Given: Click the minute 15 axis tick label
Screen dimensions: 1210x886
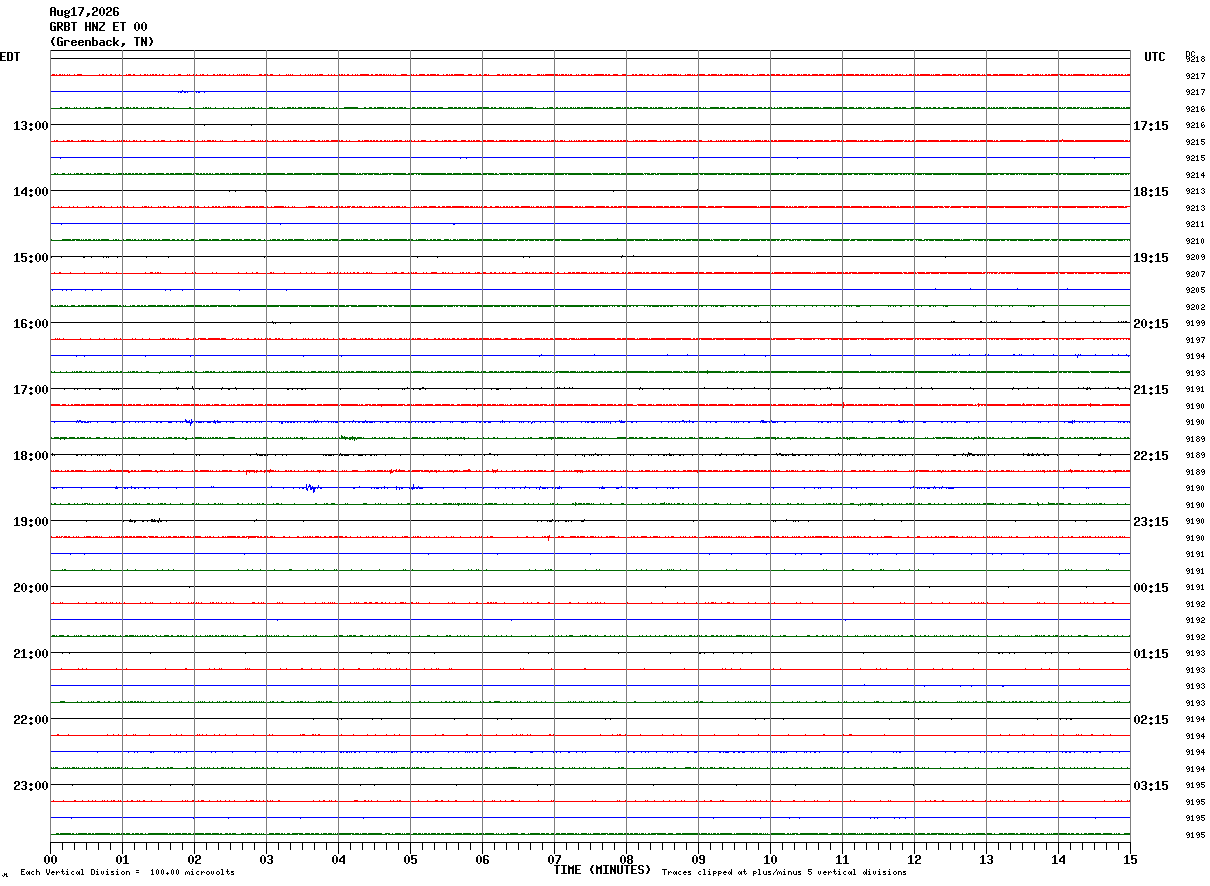Looking at the screenshot, I should pos(1130,860).
